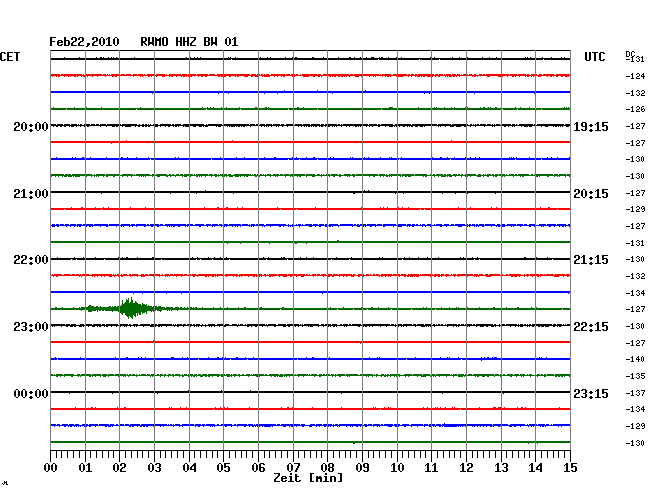Viewport: 650px width, 494px height.
Task: Click the 11 minute axis tick label
Action: 432,467
